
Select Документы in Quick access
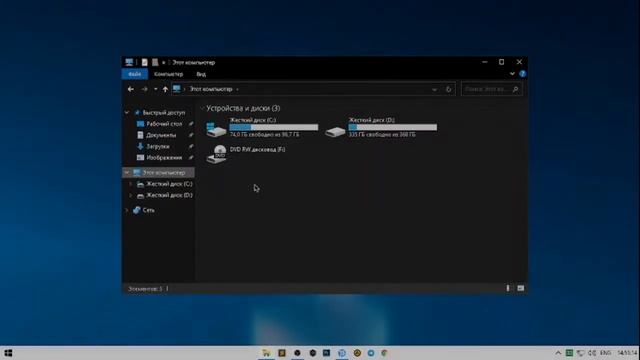[161, 135]
